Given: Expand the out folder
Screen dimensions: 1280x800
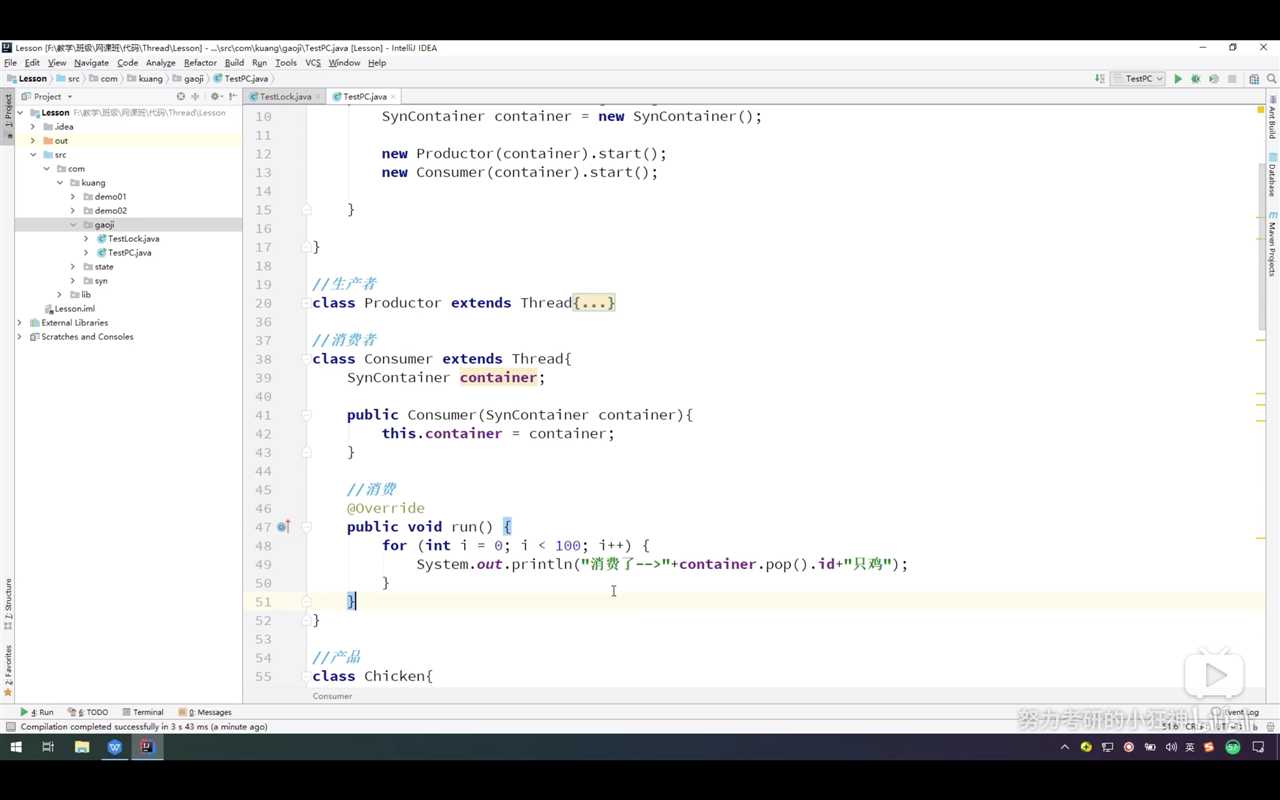Looking at the screenshot, I should coord(33,141).
